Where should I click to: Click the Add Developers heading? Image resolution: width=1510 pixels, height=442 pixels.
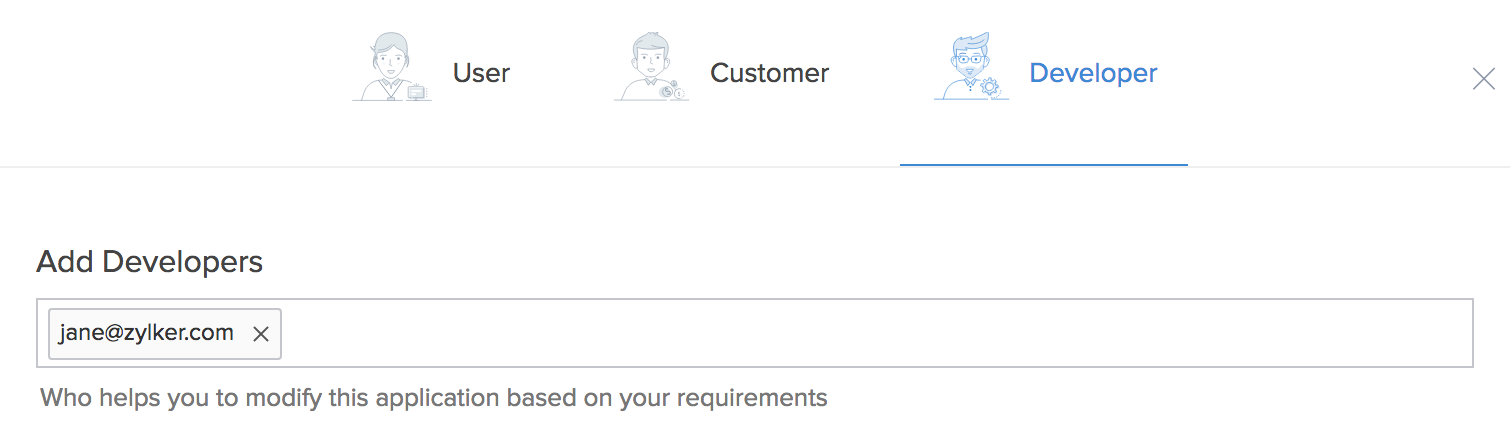coord(150,262)
